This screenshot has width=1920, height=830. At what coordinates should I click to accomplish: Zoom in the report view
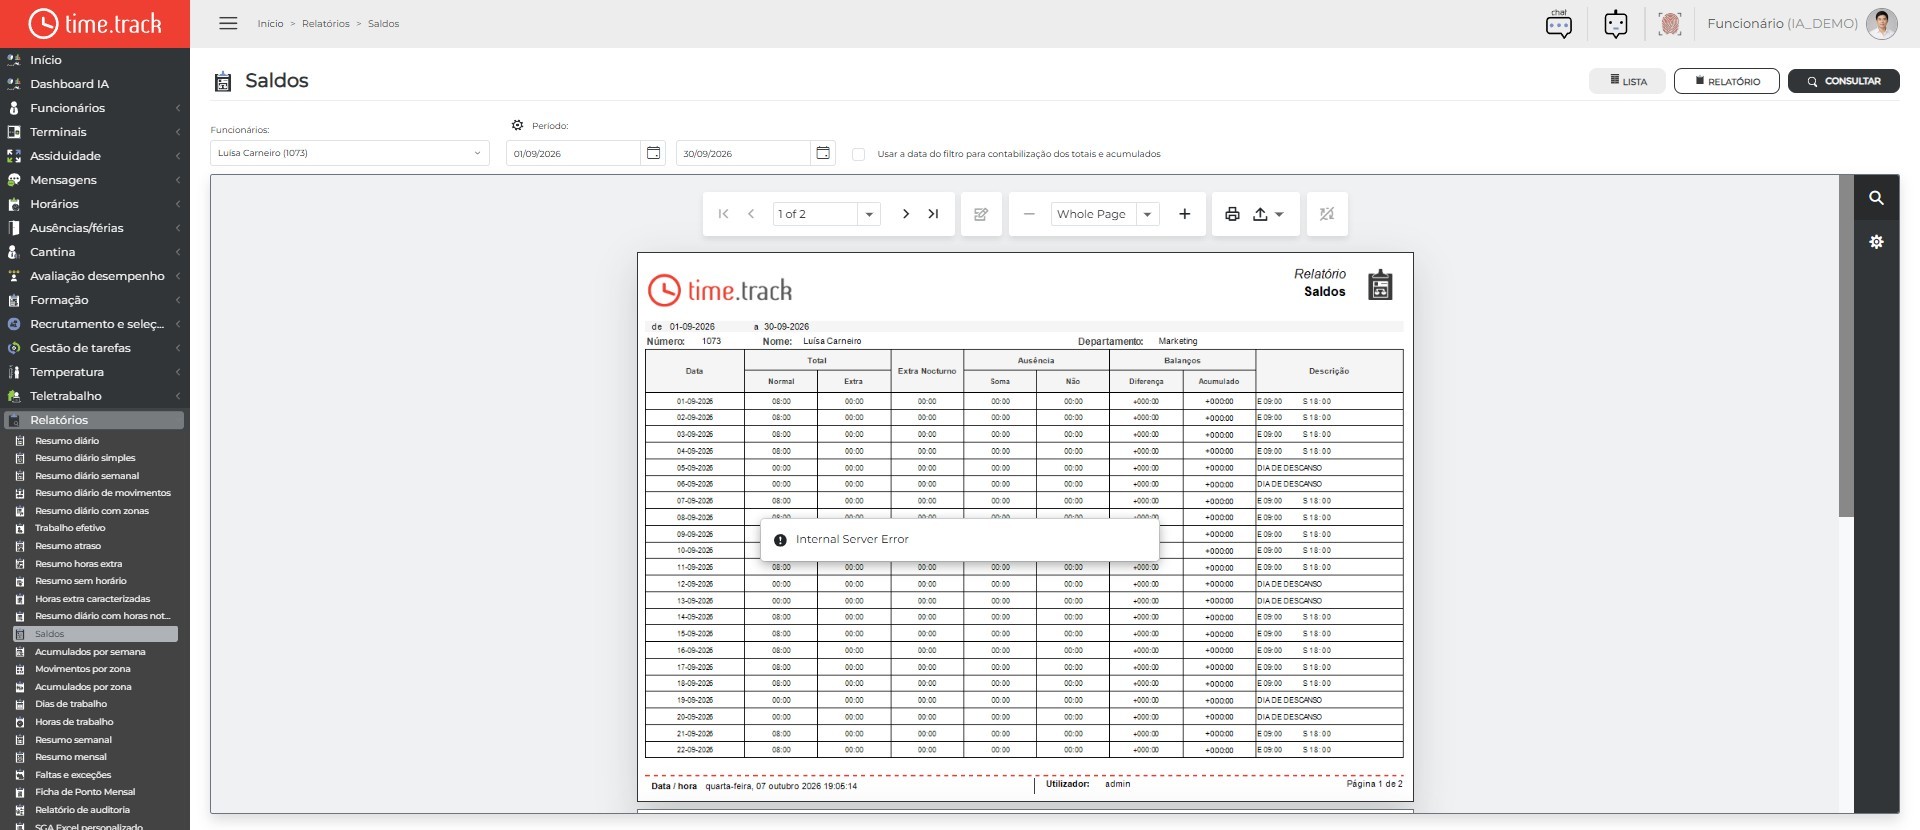(1184, 214)
